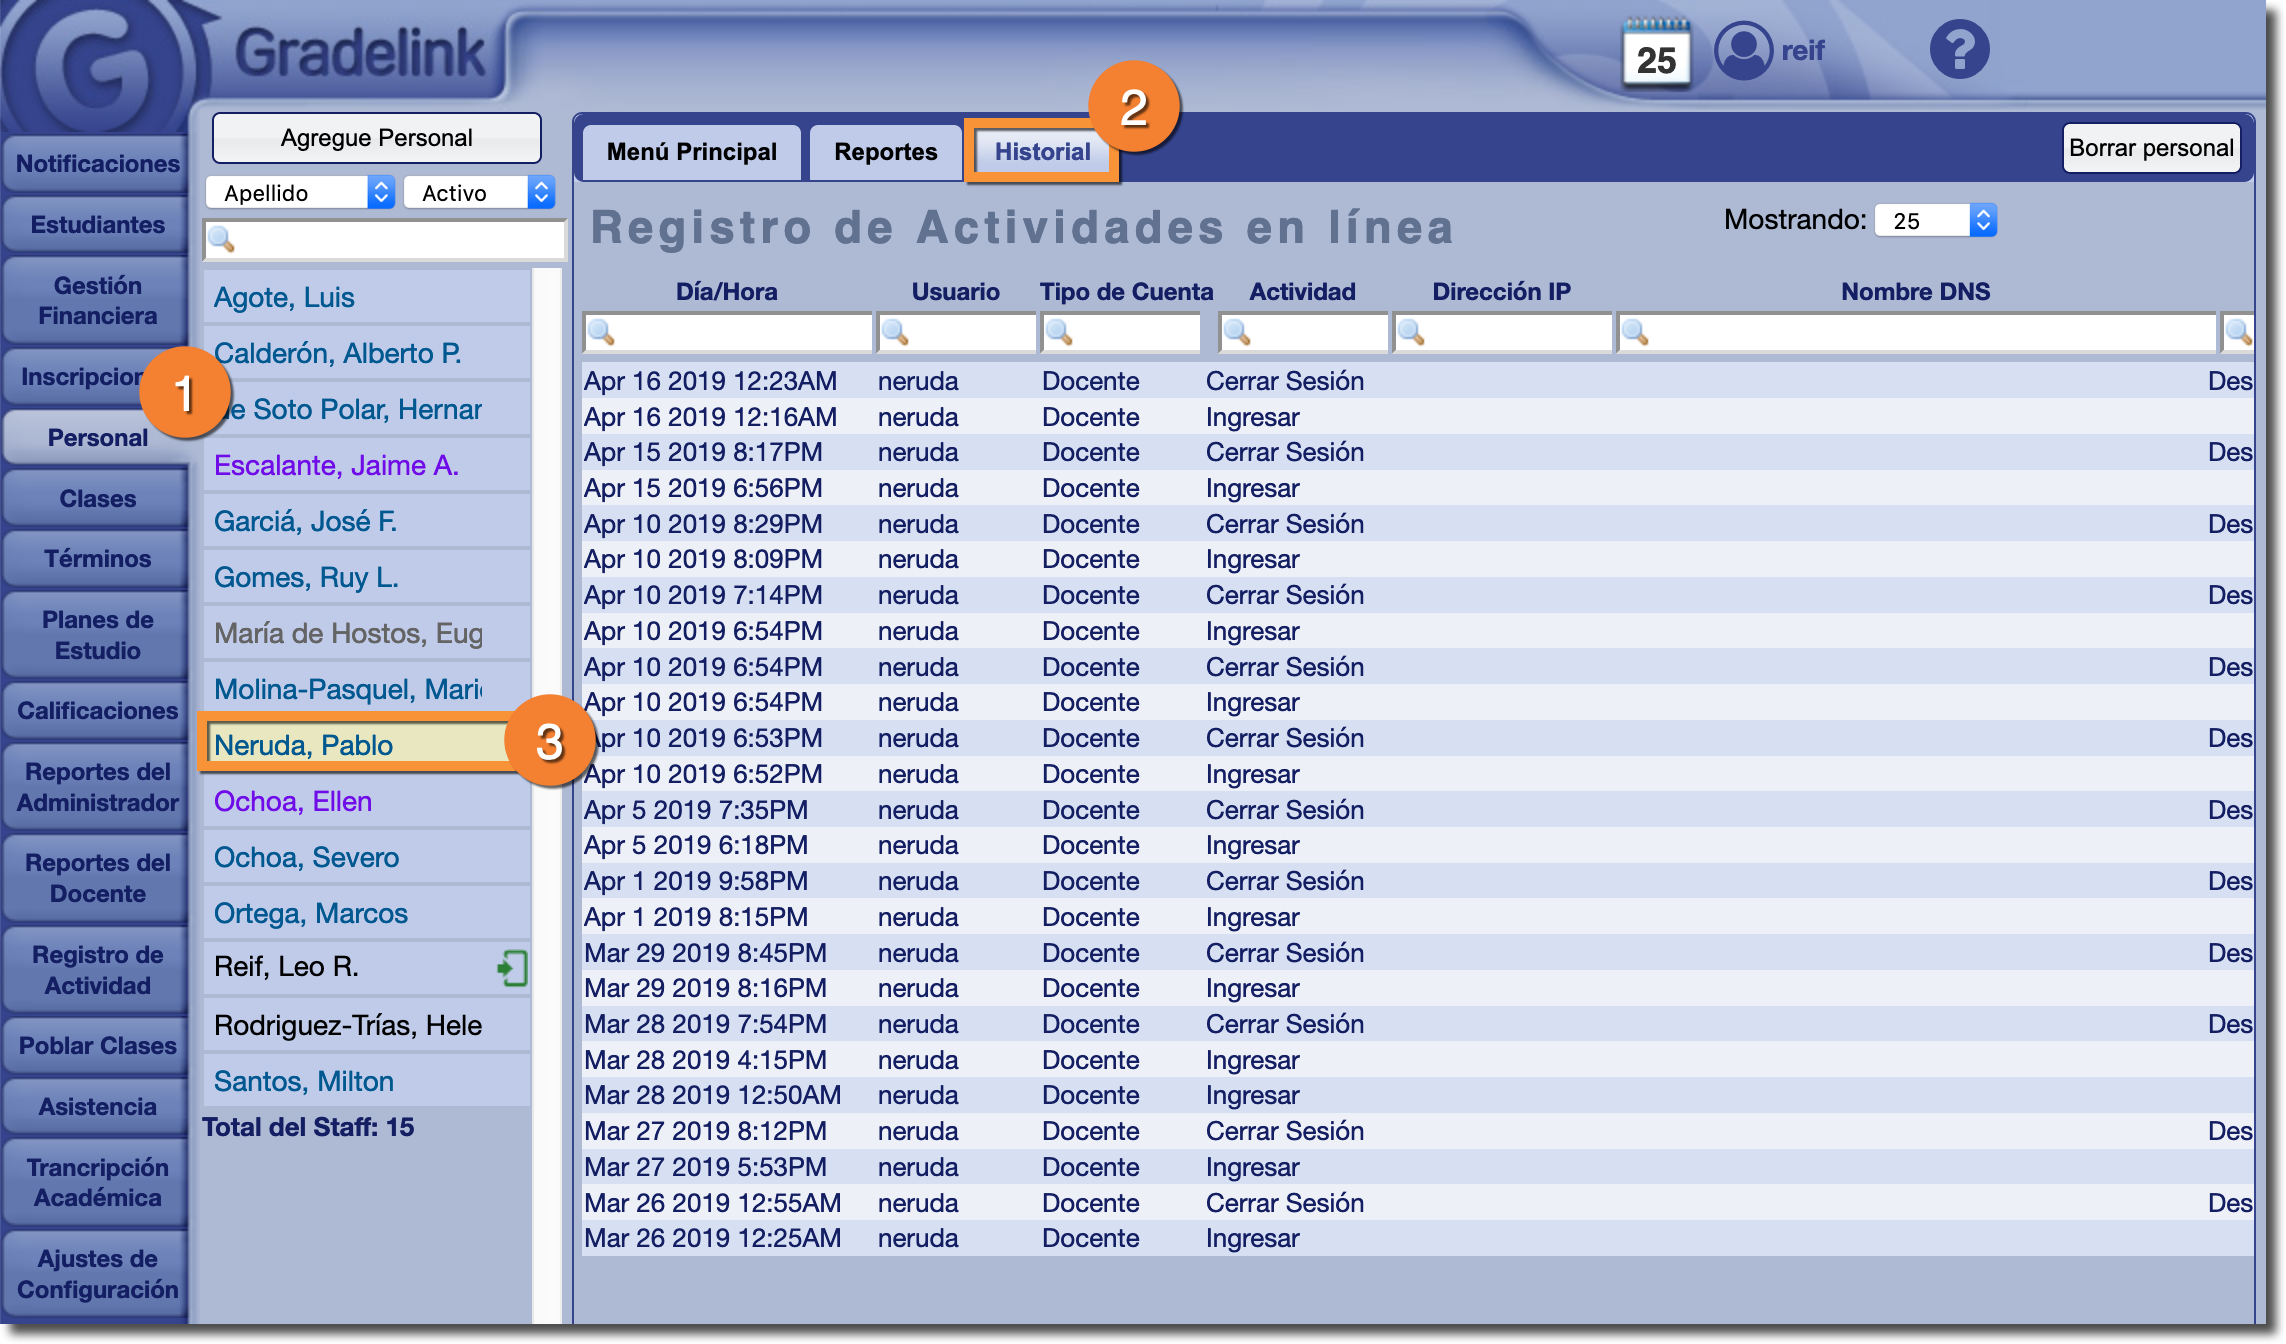Open Estudiantes in the left sidebar
Image resolution: width=2286 pixels, height=1344 pixels.
pos(97,225)
